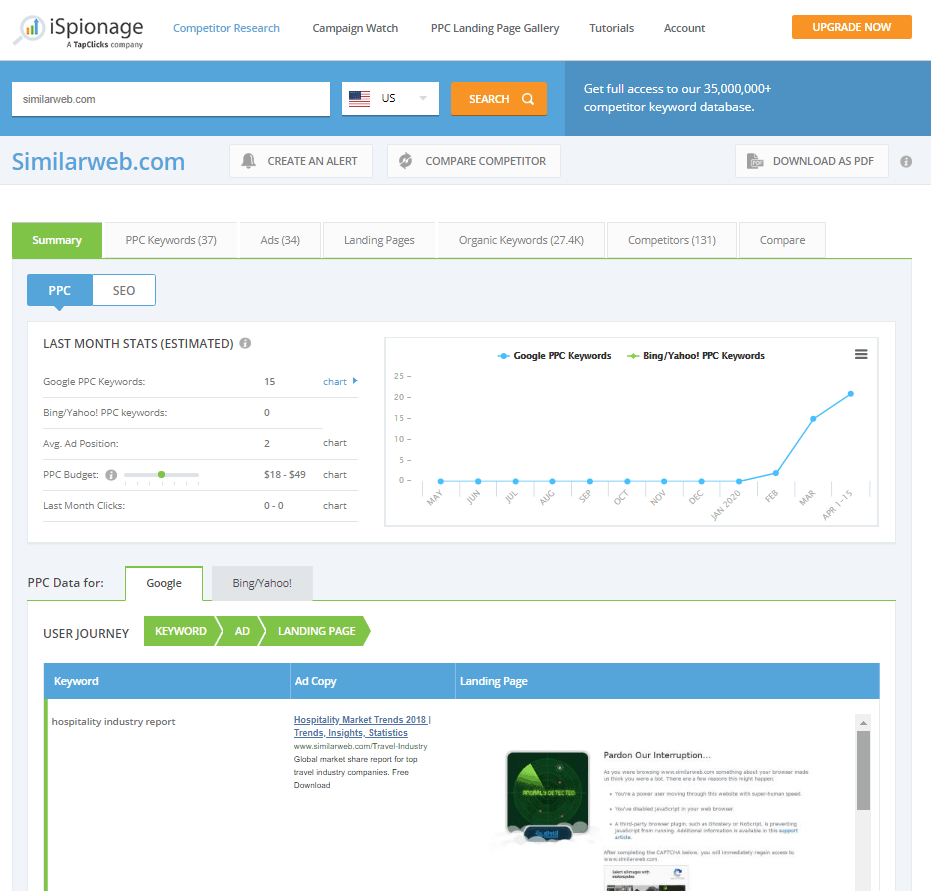Click the MAR data point on chart
The height and width of the screenshot is (891, 931).
click(x=813, y=419)
